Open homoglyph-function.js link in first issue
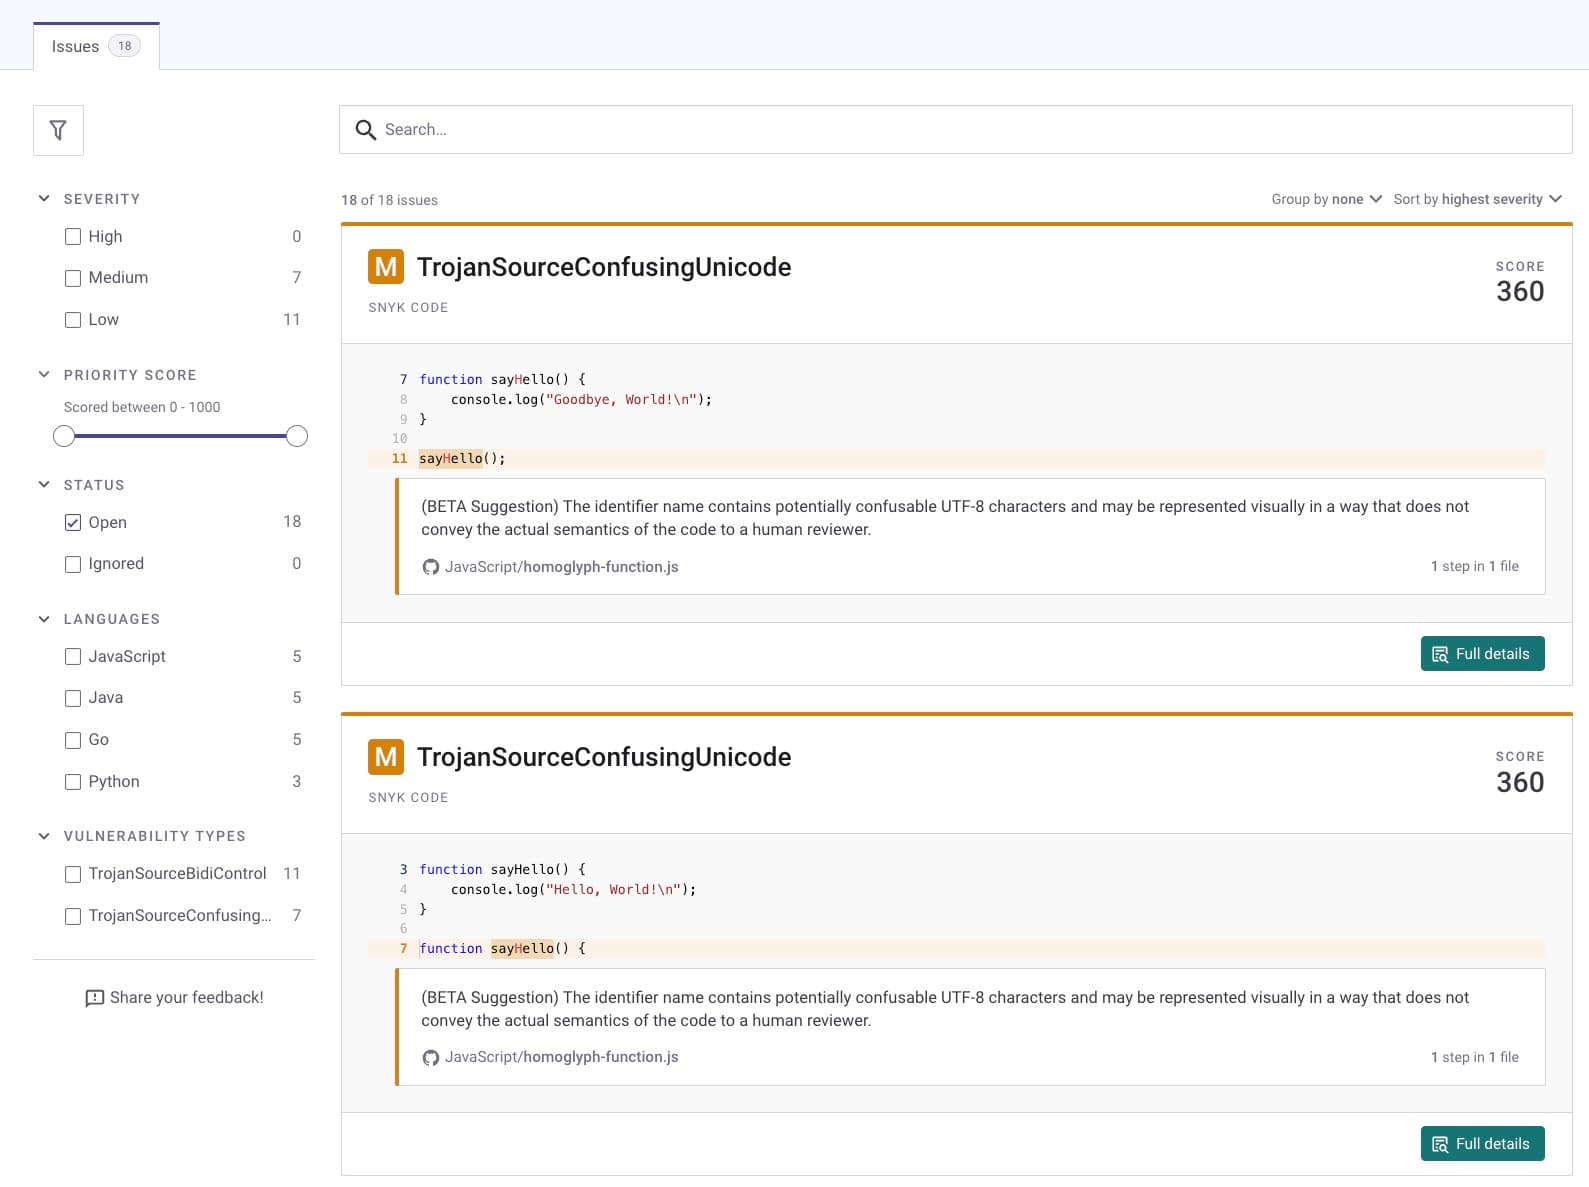The width and height of the screenshot is (1589, 1187). (561, 567)
